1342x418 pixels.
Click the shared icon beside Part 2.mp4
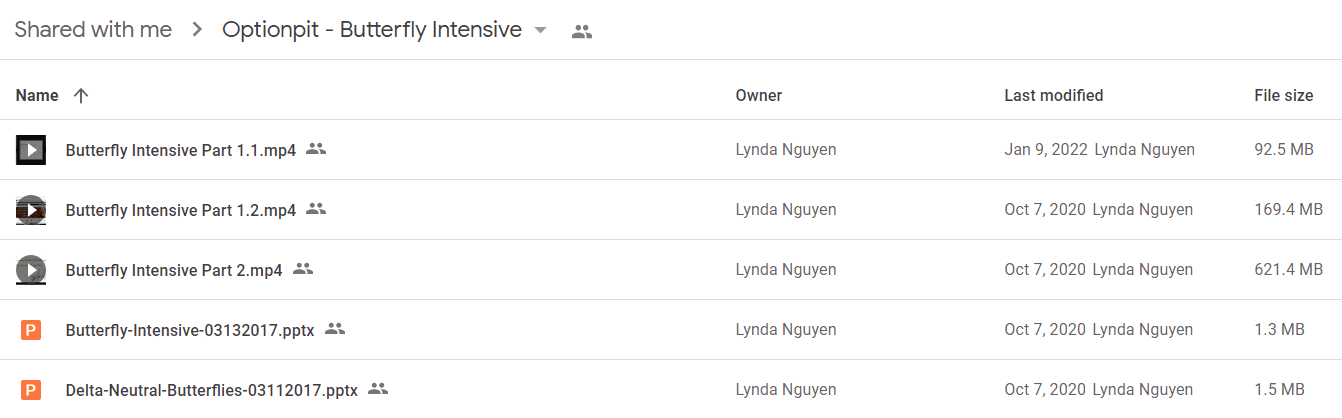(303, 269)
